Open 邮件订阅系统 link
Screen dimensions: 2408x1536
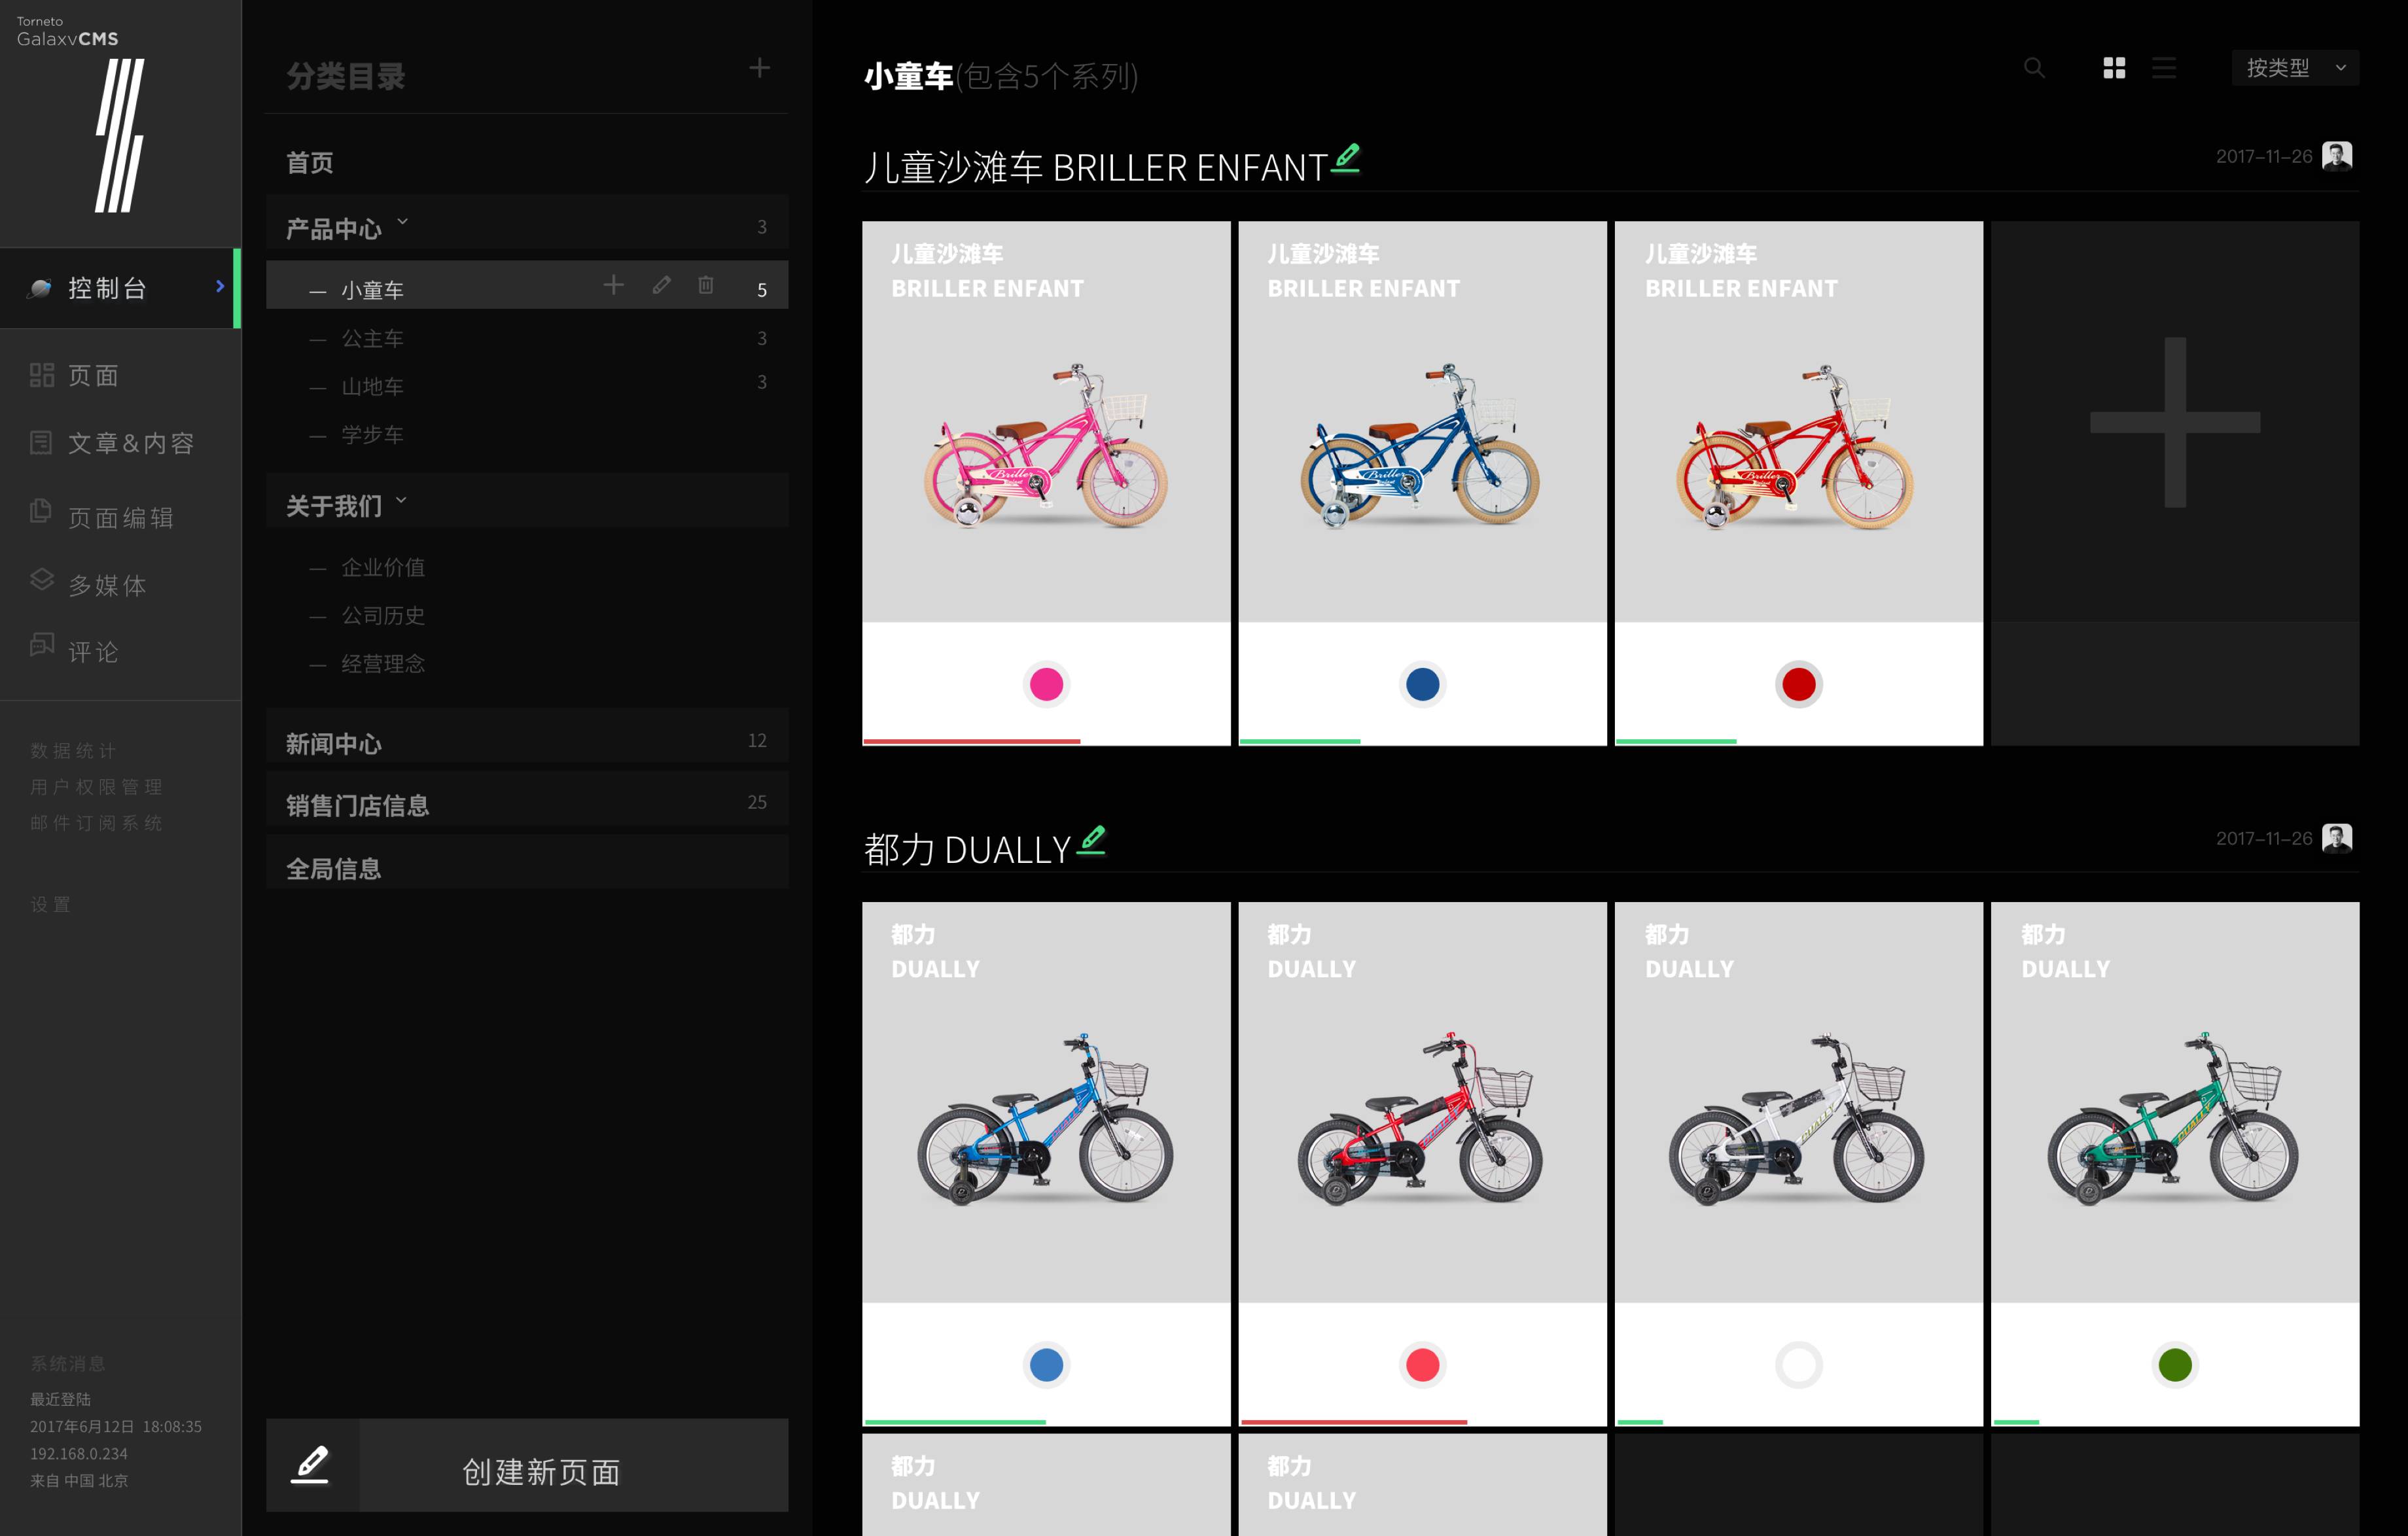(x=96, y=822)
